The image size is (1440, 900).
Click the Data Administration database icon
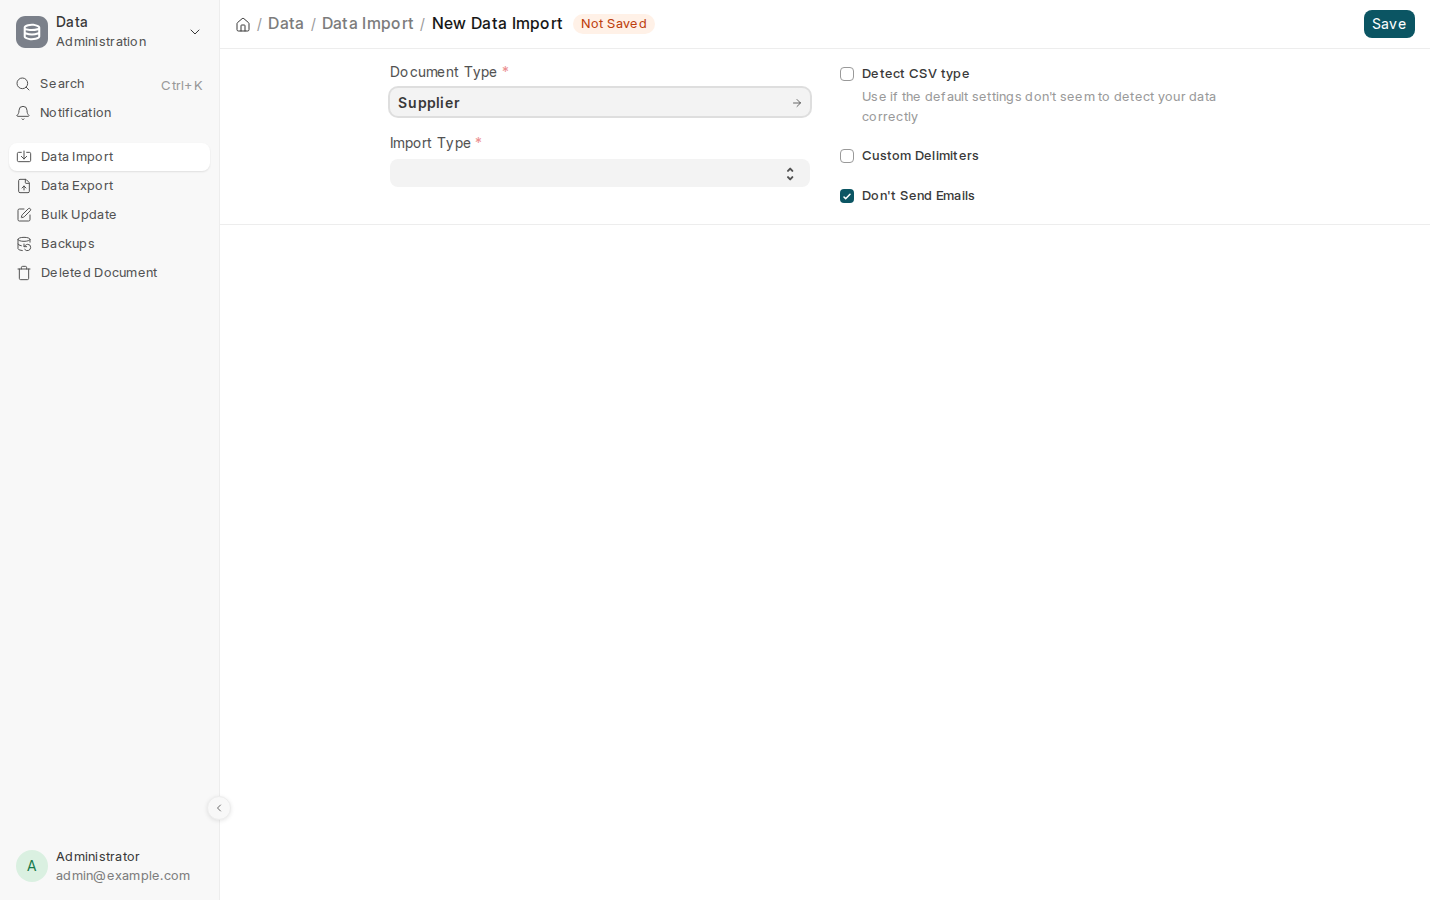point(32,32)
